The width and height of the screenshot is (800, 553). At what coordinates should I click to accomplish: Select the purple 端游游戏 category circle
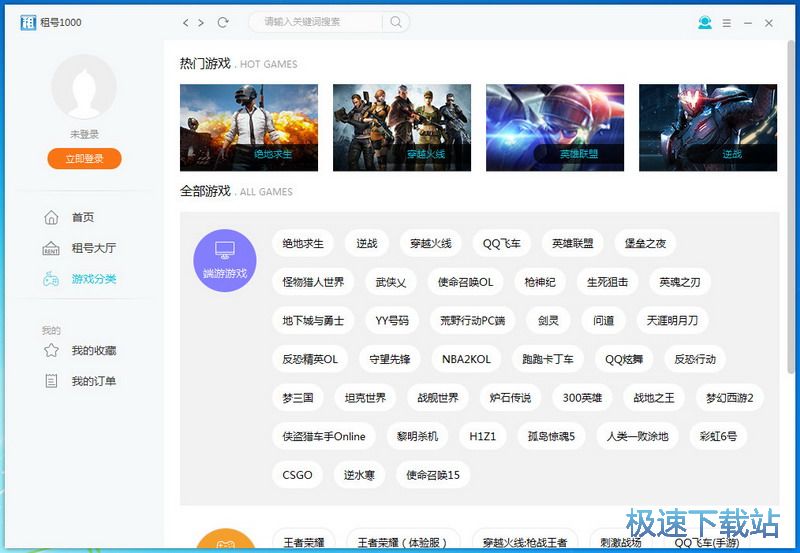(x=225, y=260)
